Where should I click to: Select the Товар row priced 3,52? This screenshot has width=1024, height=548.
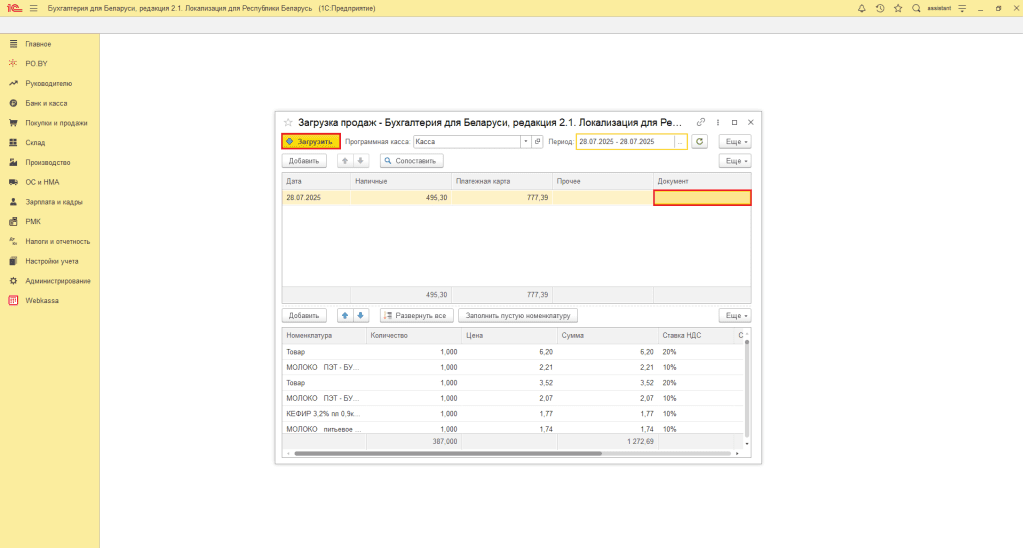click(x=513, y=383)
